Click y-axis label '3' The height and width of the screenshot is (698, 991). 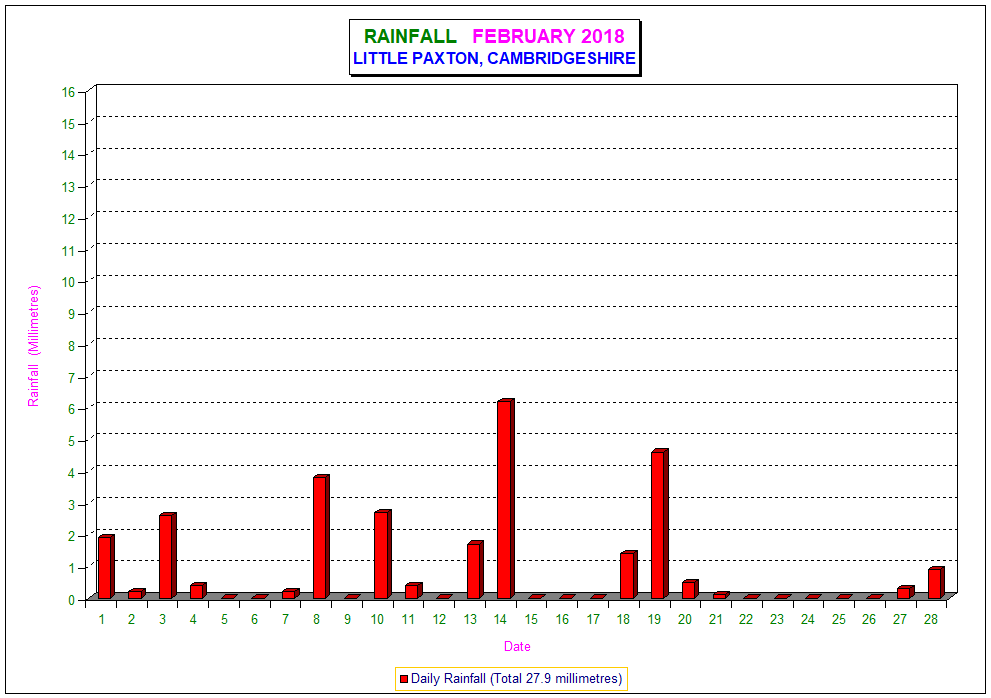[x=71, y=505]
